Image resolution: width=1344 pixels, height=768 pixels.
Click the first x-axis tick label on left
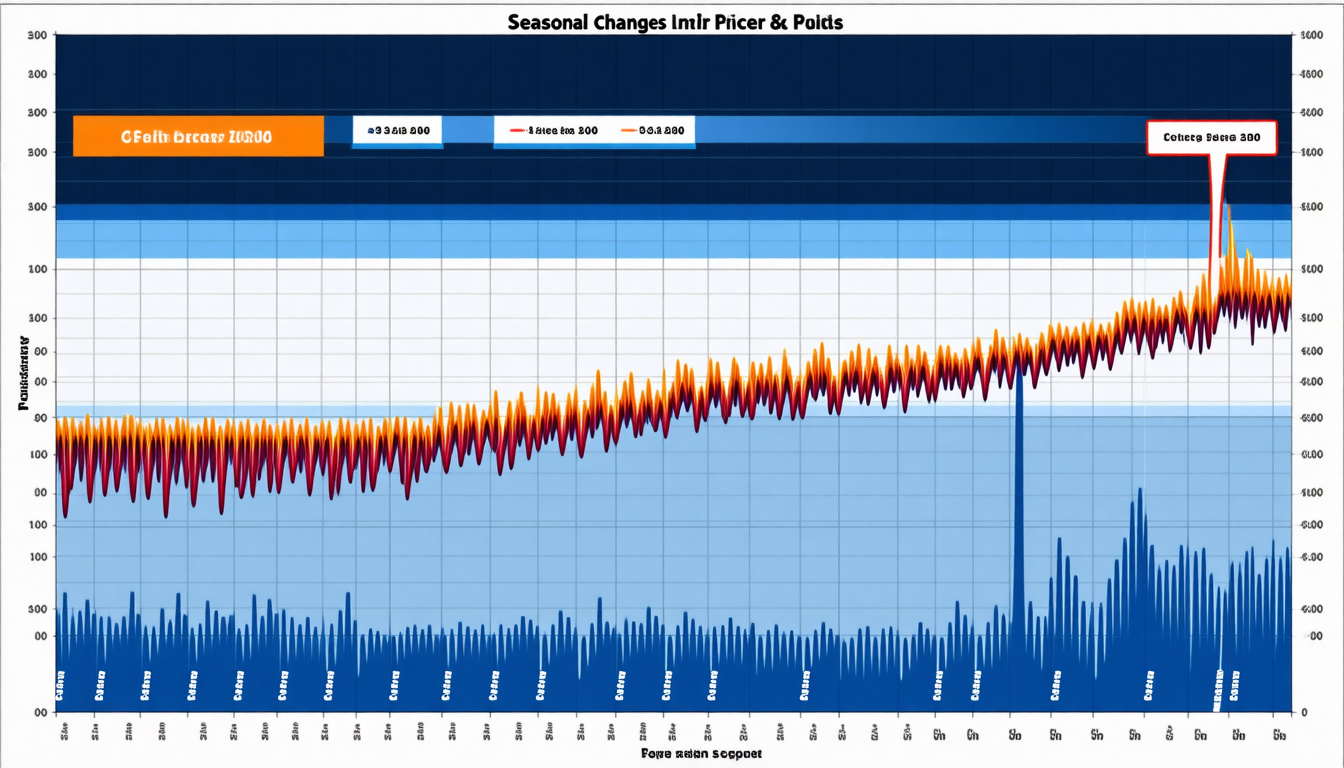(62, 734)
